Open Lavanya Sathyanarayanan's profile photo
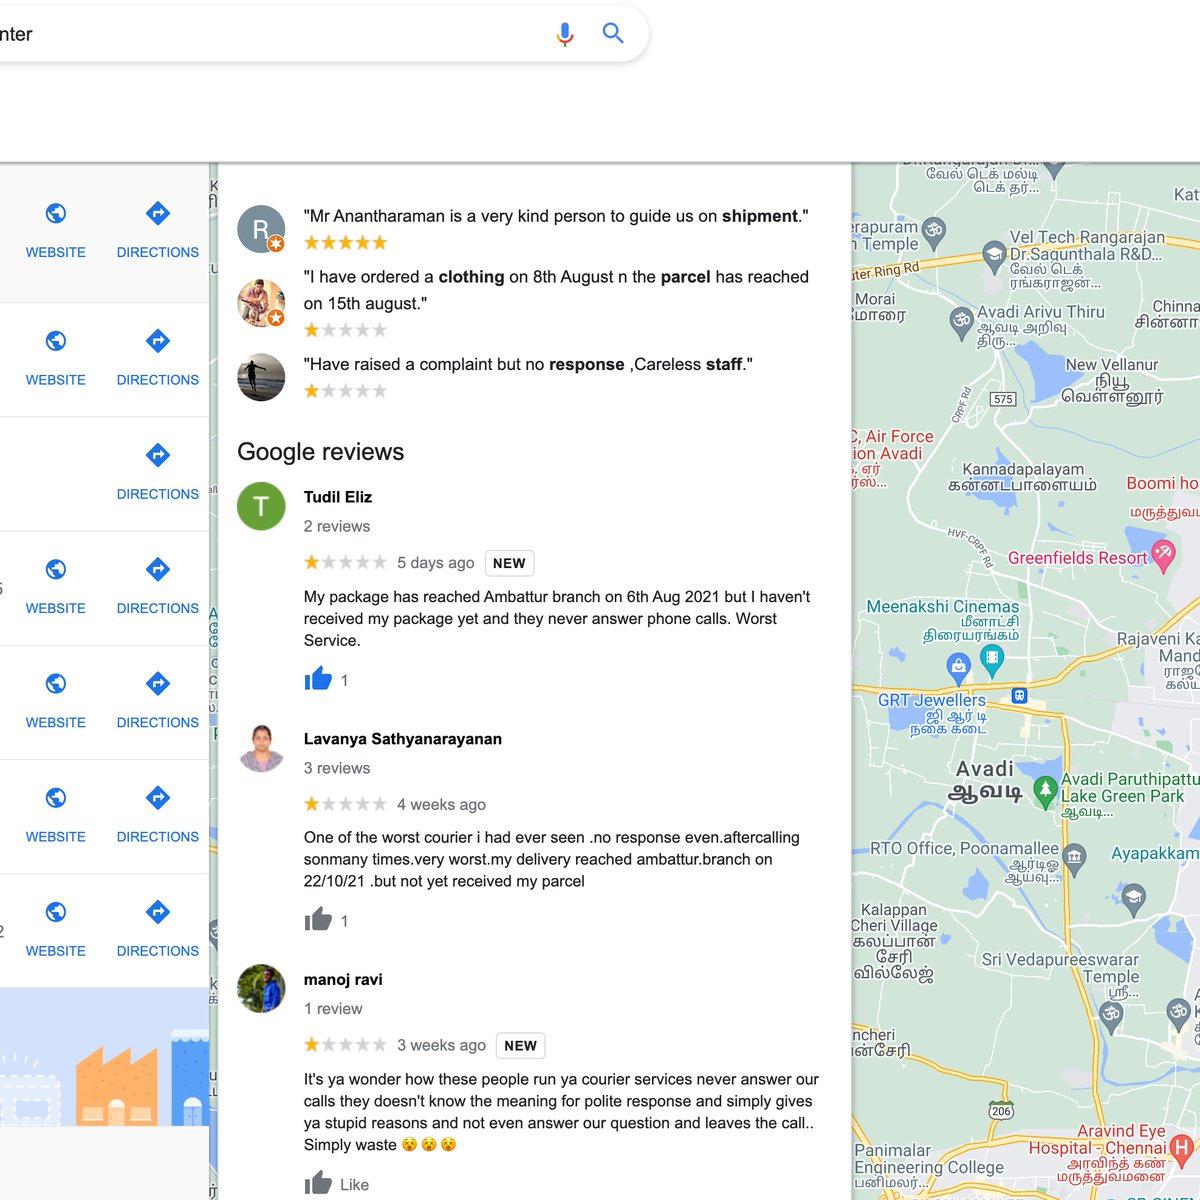This screenshot has height=1200, width=1200. (261, 748)
